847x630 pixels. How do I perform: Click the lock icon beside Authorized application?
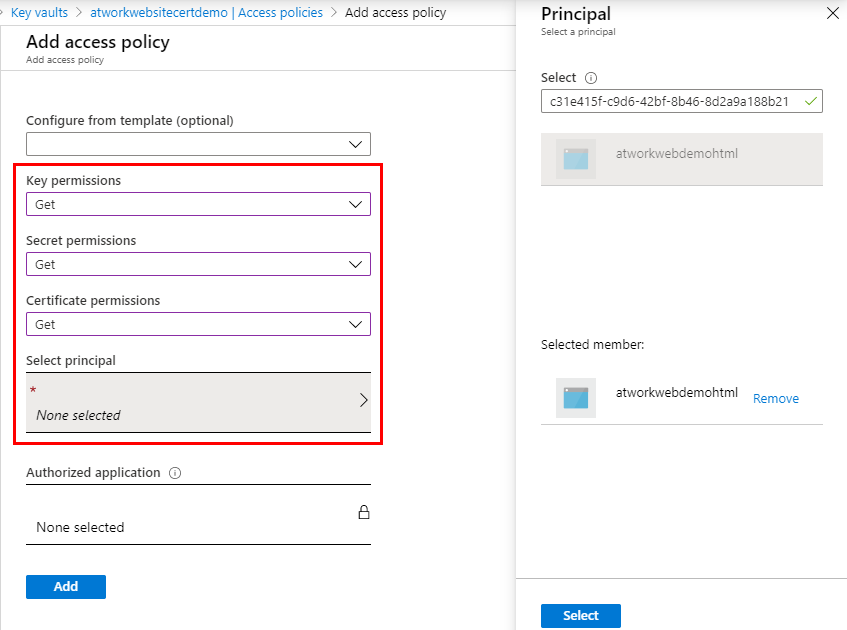point(364,513)
